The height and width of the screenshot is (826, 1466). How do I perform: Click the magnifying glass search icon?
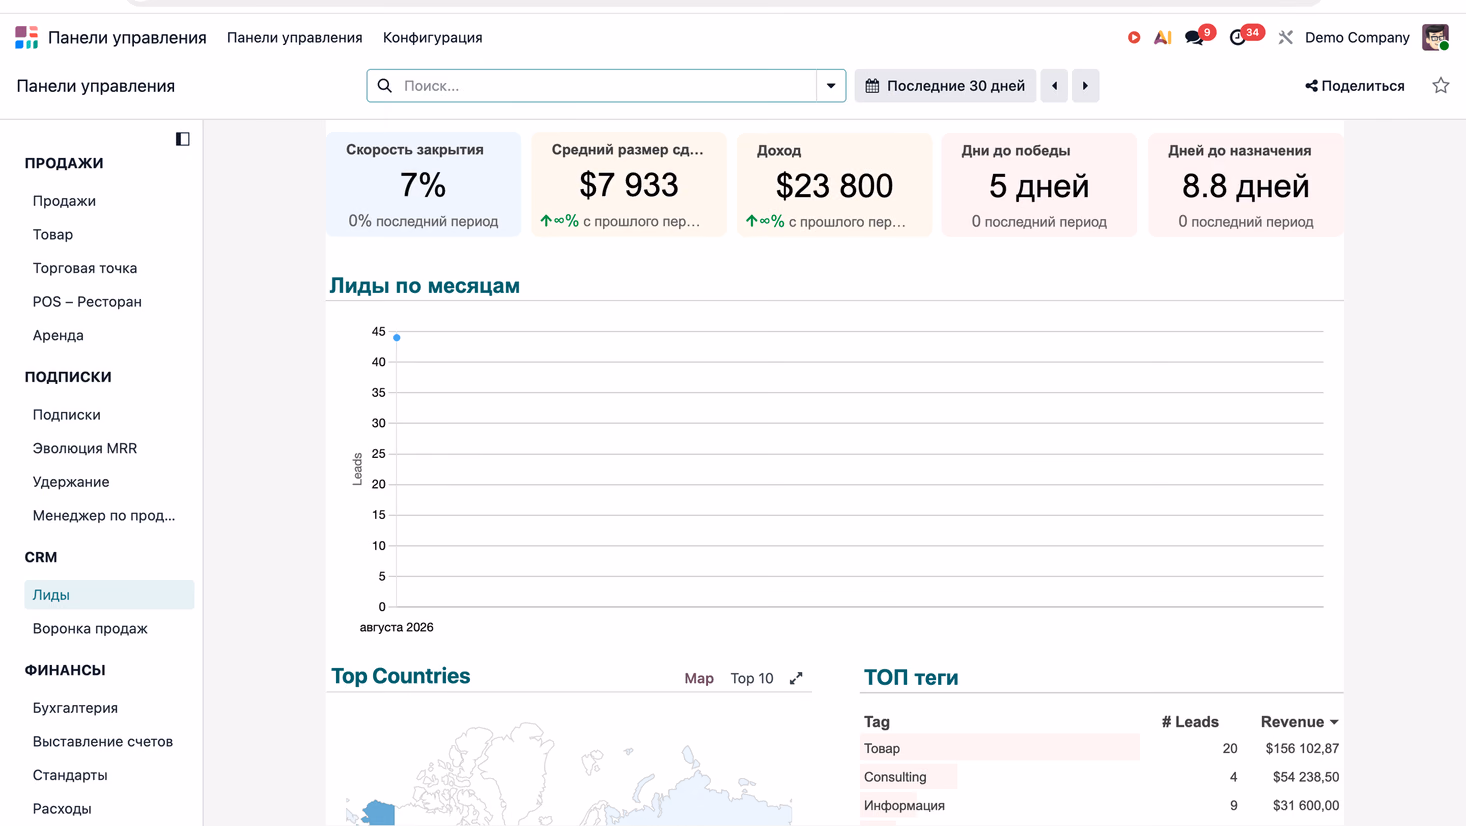click(385, 86)
